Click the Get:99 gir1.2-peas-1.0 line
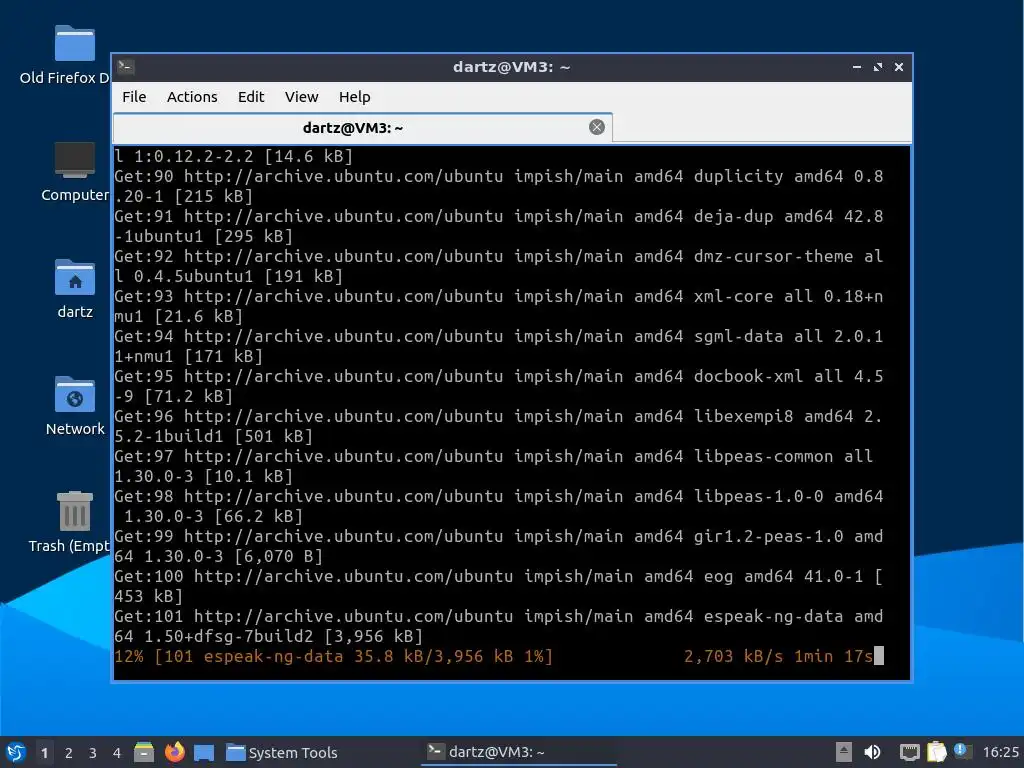1024x768 pixels. [x=499, y=546]
